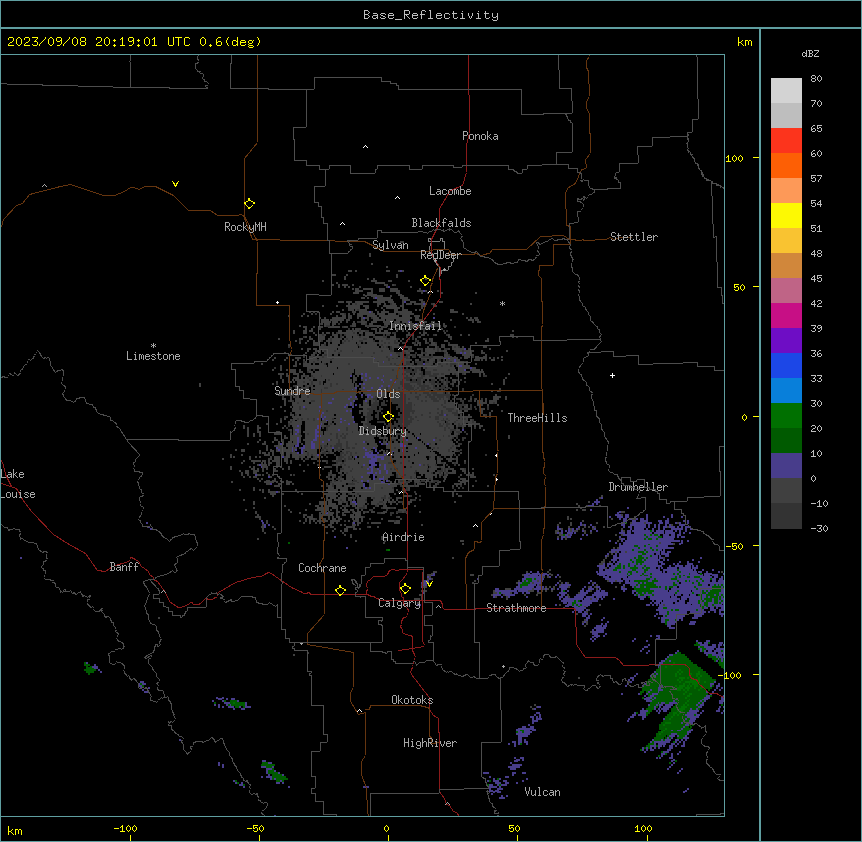This screenshot has height=842, width=862.
Task: Click the km unit label at the top right
Action: pyautogui.click(x=744, y=42)
